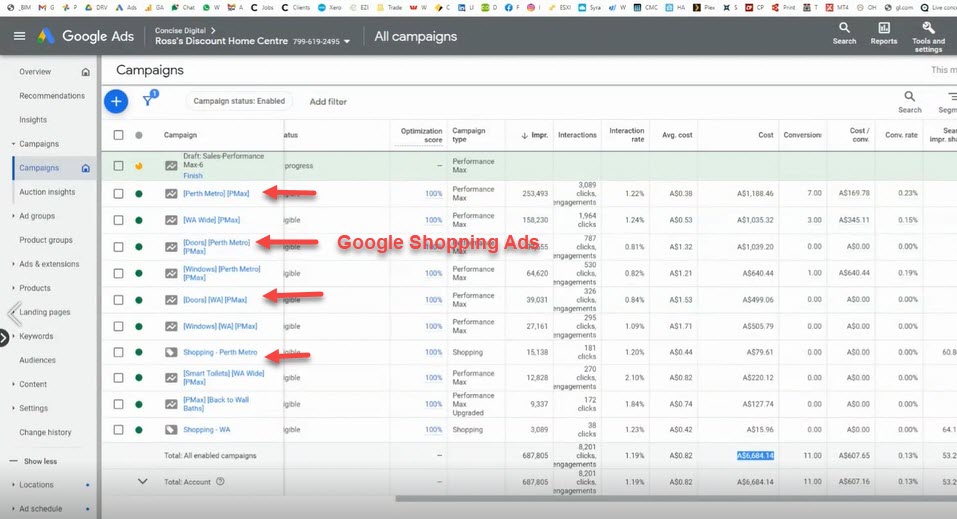Check the draft Sales-Performance Max-6 row
The height and width of the screenshot is (519, 957).
(x=118, y=165)
